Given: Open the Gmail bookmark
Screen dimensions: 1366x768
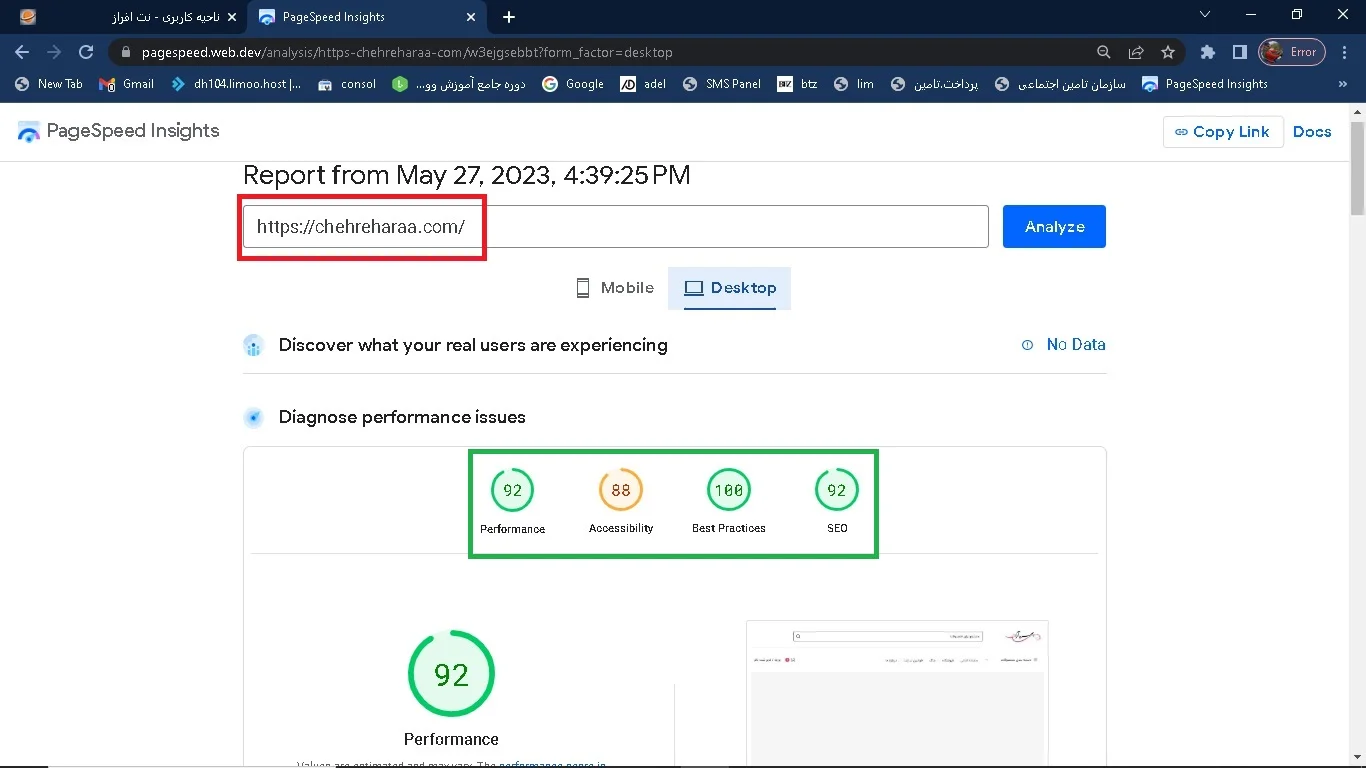Looking at the screenshot, I should click(127, 84).
